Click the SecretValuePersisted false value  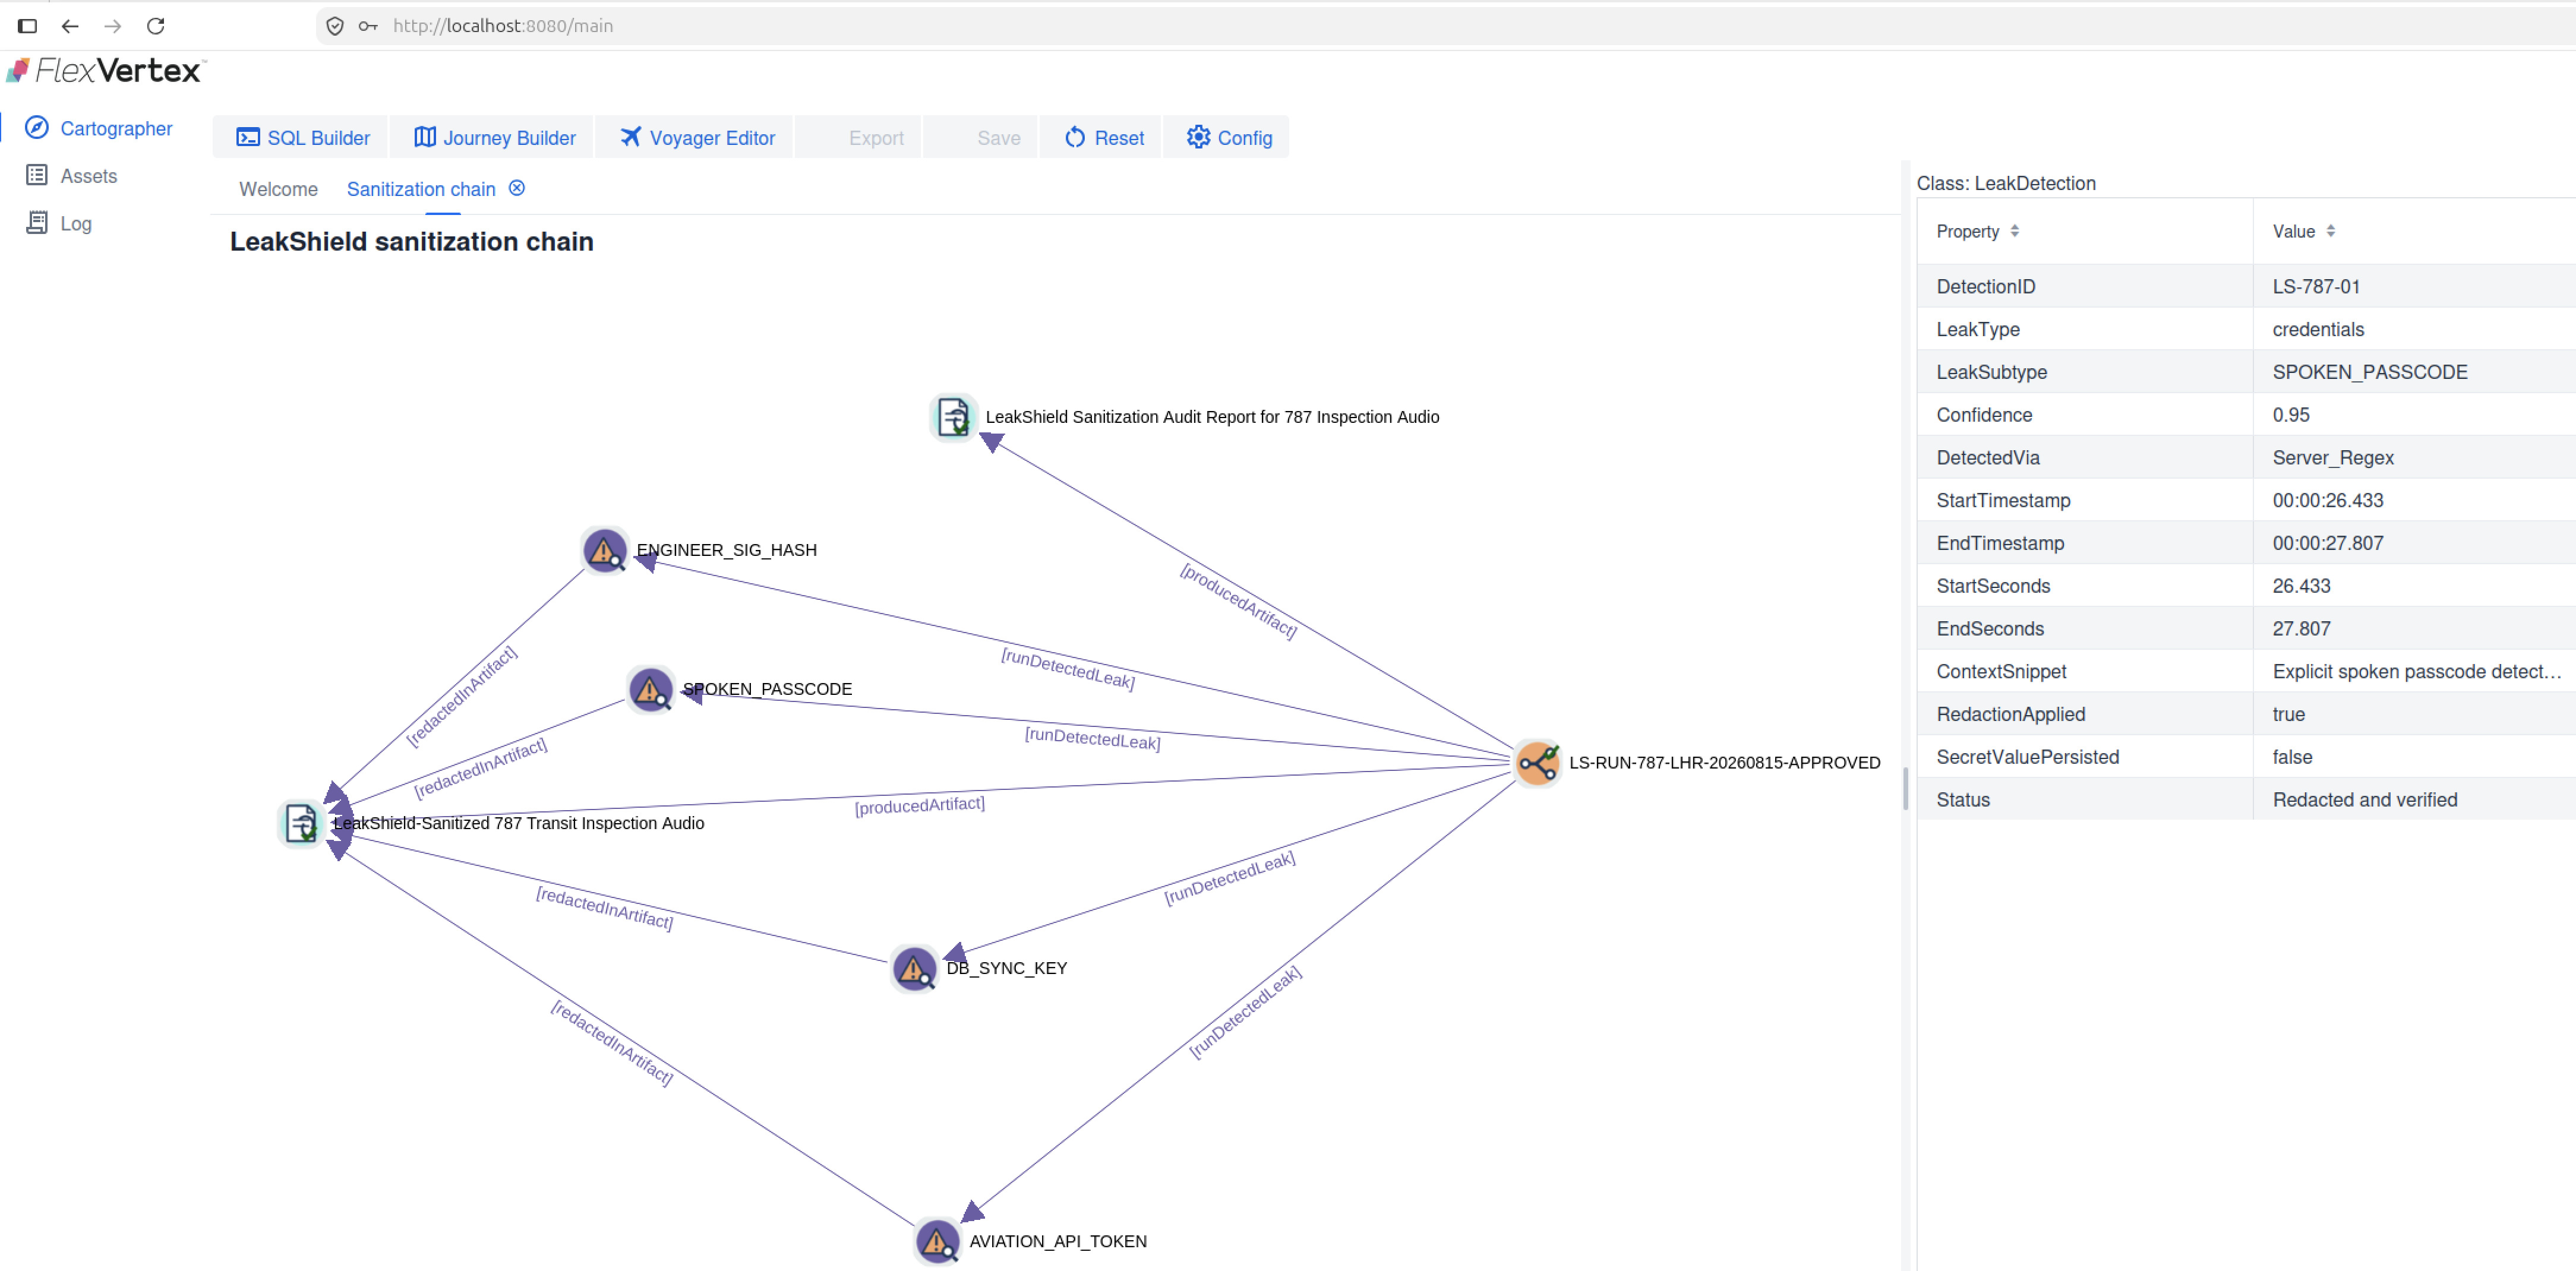[2291, 757]
